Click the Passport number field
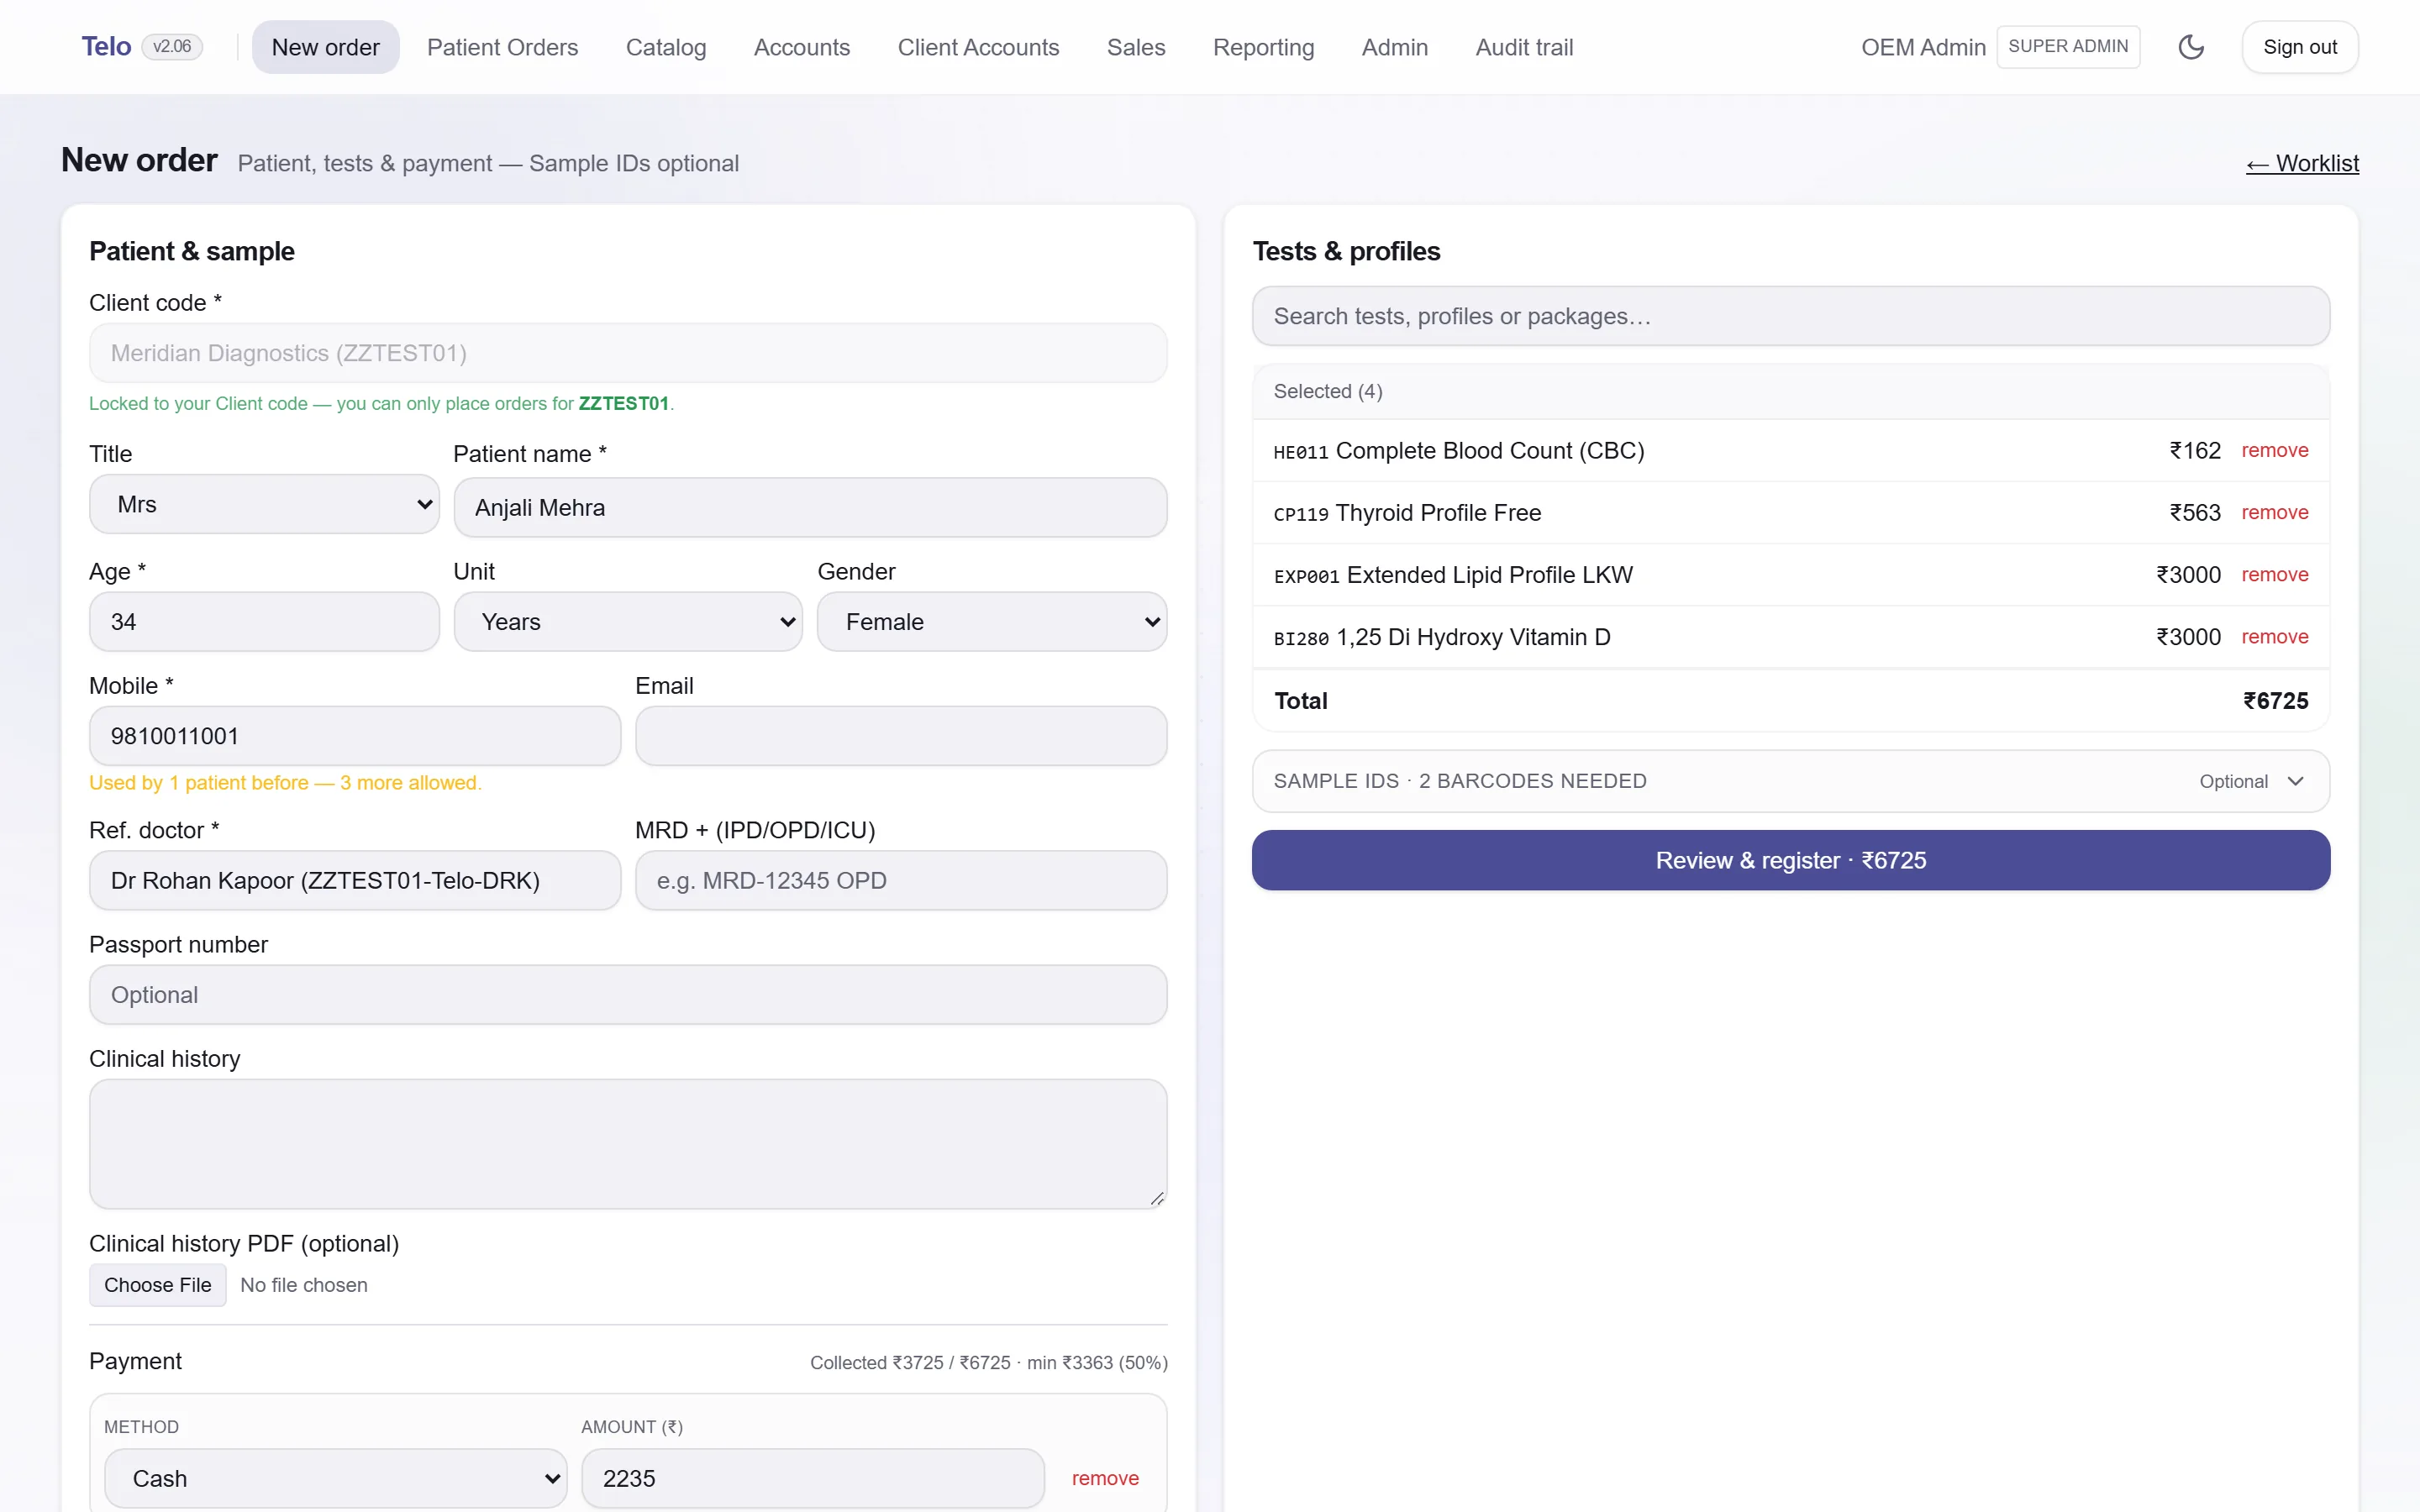The image size is (2420, 1512). (x=628, y=995)
